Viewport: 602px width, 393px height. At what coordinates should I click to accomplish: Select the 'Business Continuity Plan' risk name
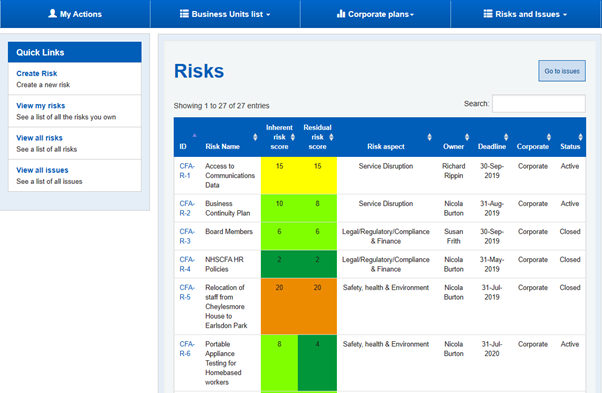(x=227, y=208)
